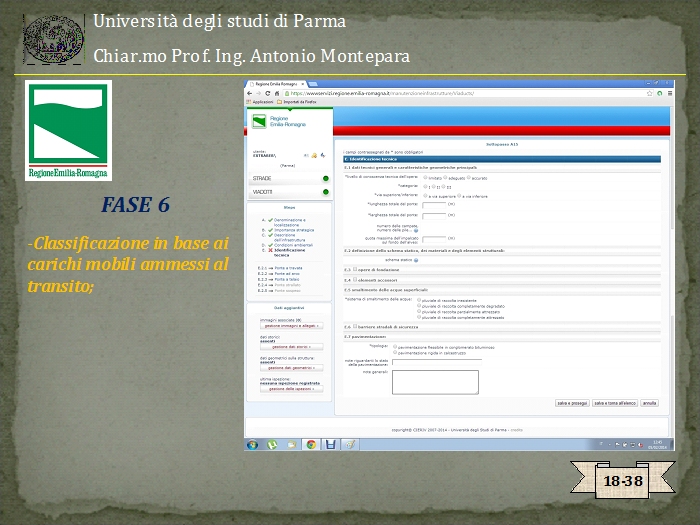Image resolution: width=700 pixels, height=525 pixels.
Task: Expand the STRADE sidebar section
Action: click(289, 179)
